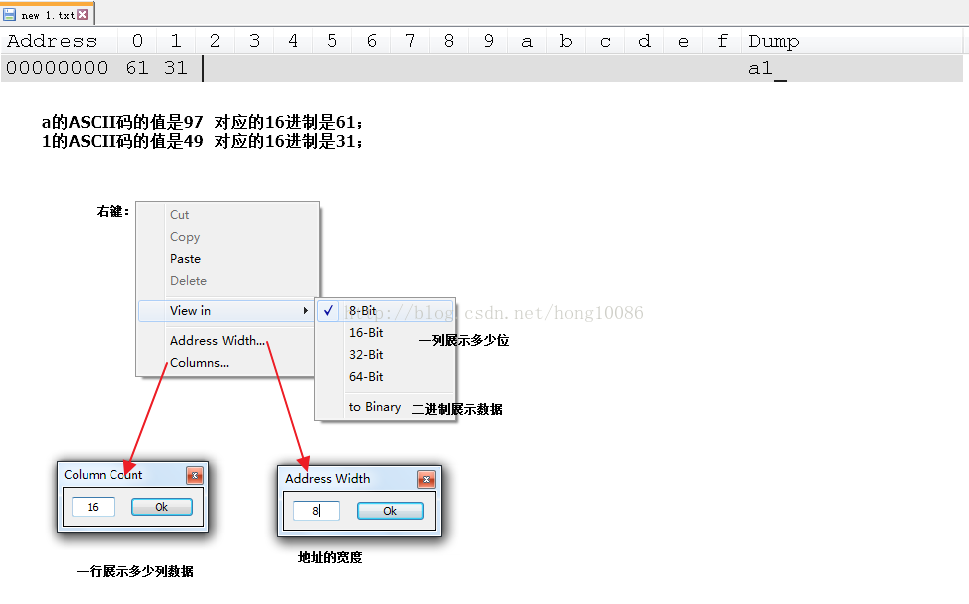The height and width of the screenshot is (604, 969).
Task: Choose Paste from the context menu
Action: (x=185, y=258)
